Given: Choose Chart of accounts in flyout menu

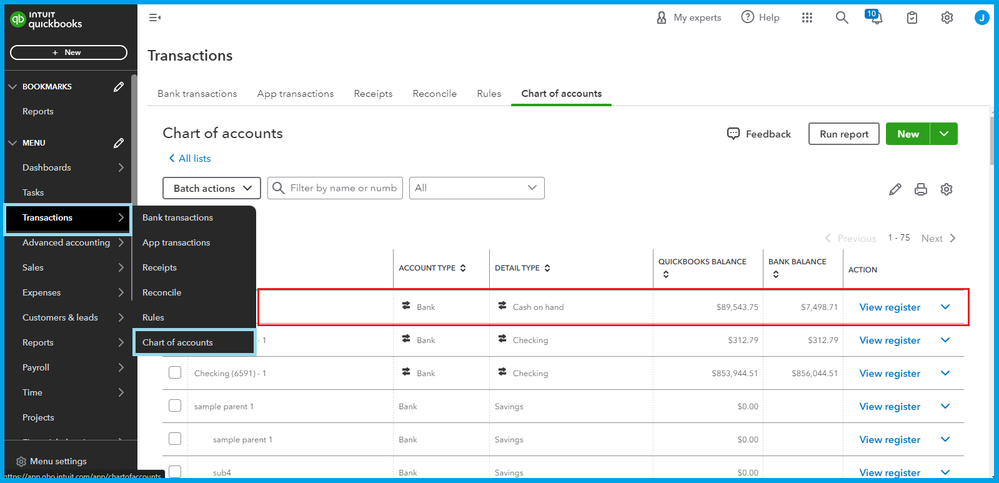Looking at the screenshot, I should pos(194,342).
